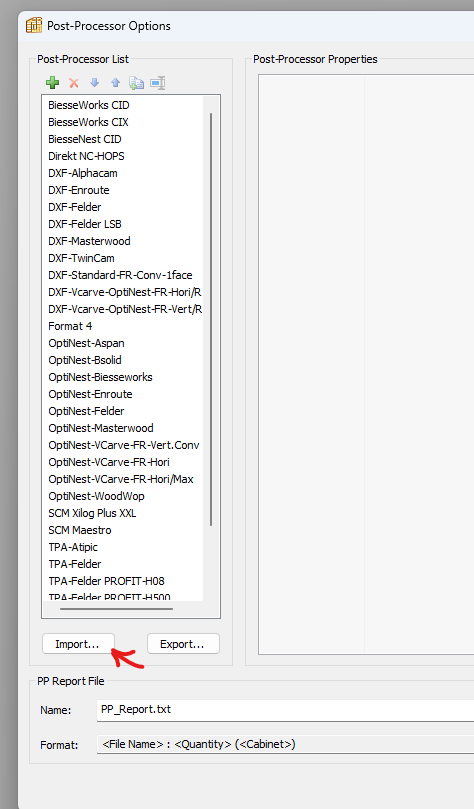Click the rename post-processor icon

[157, 83]
